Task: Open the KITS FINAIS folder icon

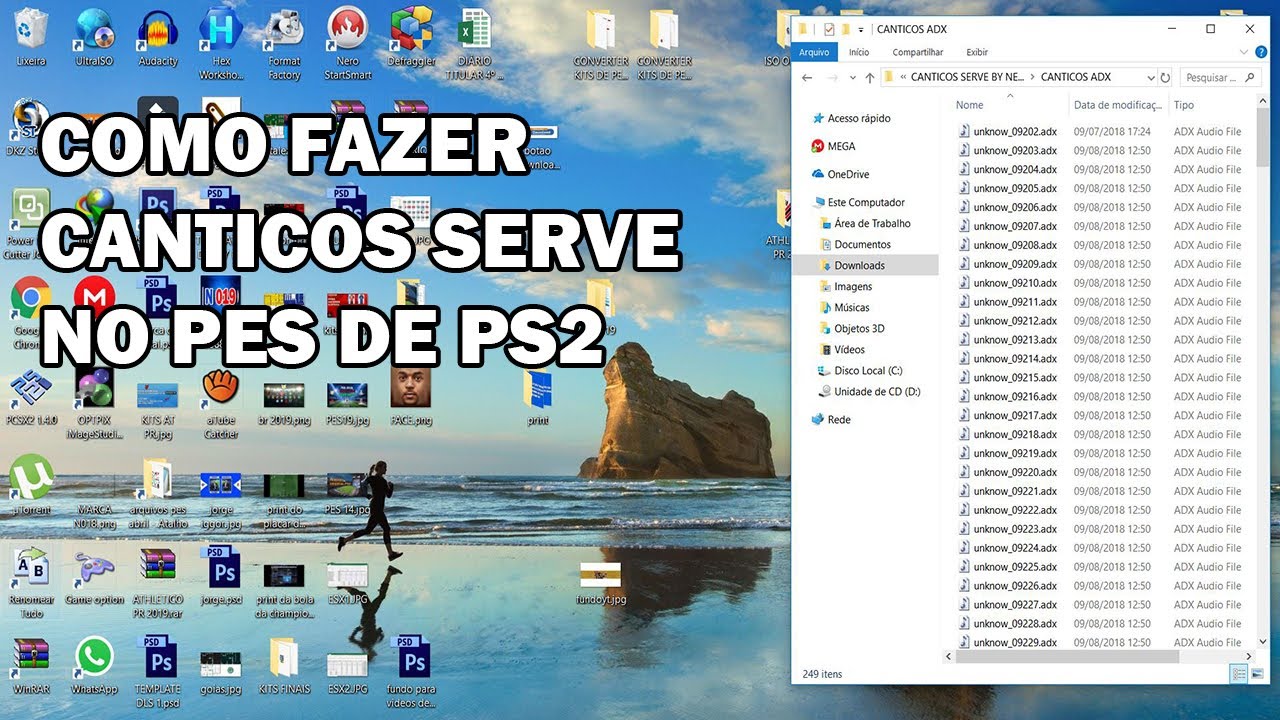Action: [x=284, y=666]
